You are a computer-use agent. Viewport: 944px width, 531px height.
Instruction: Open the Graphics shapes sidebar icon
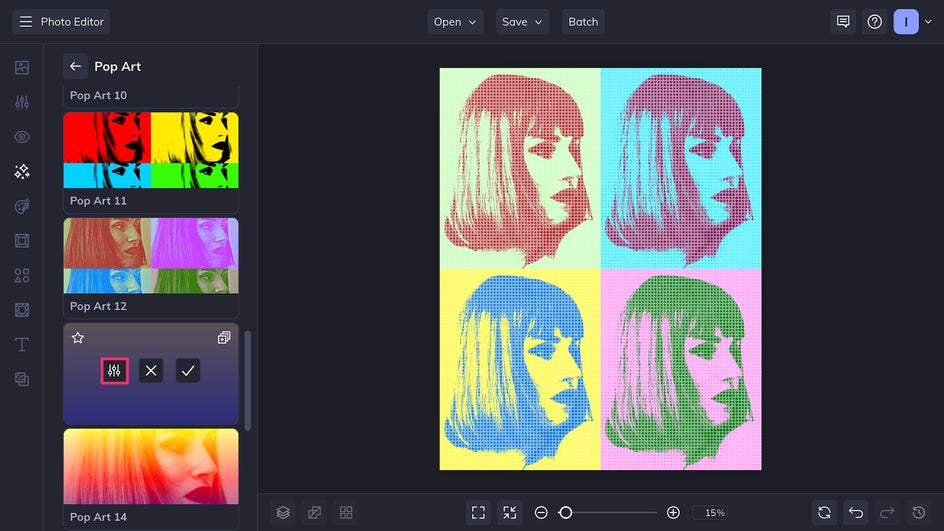click(x=22, y=276)
